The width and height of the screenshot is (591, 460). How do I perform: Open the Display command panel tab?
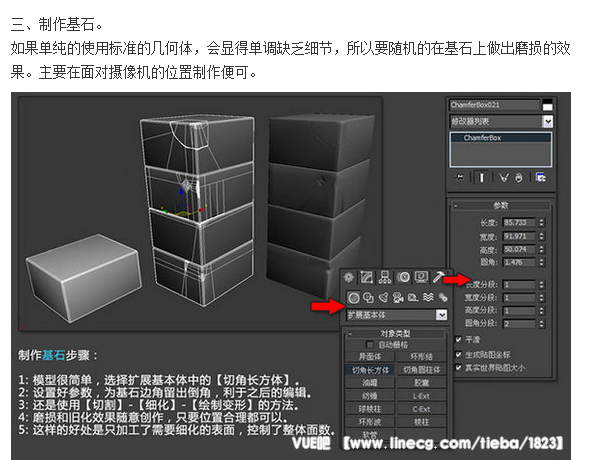[421, 278]
